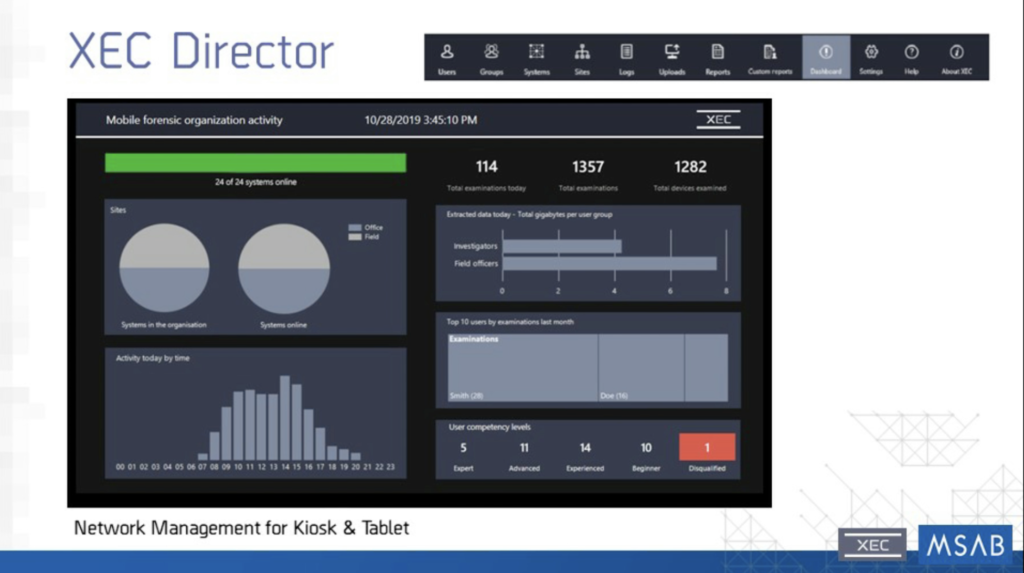This screenshot has width=1024, height=573.
Task: Click the Systems in the organisation pie chart
Action: pyautogui.click(x=164, y=268)
